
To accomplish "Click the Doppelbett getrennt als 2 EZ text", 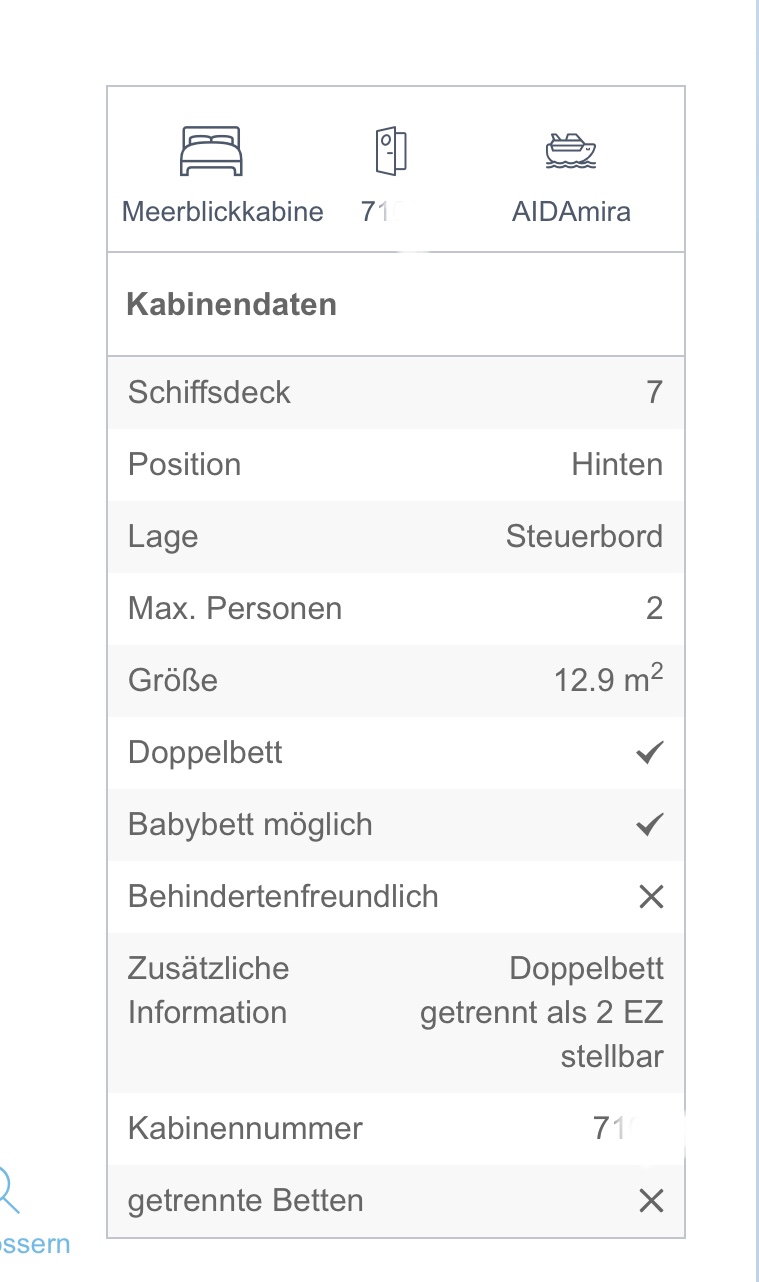I will 541,1012.
